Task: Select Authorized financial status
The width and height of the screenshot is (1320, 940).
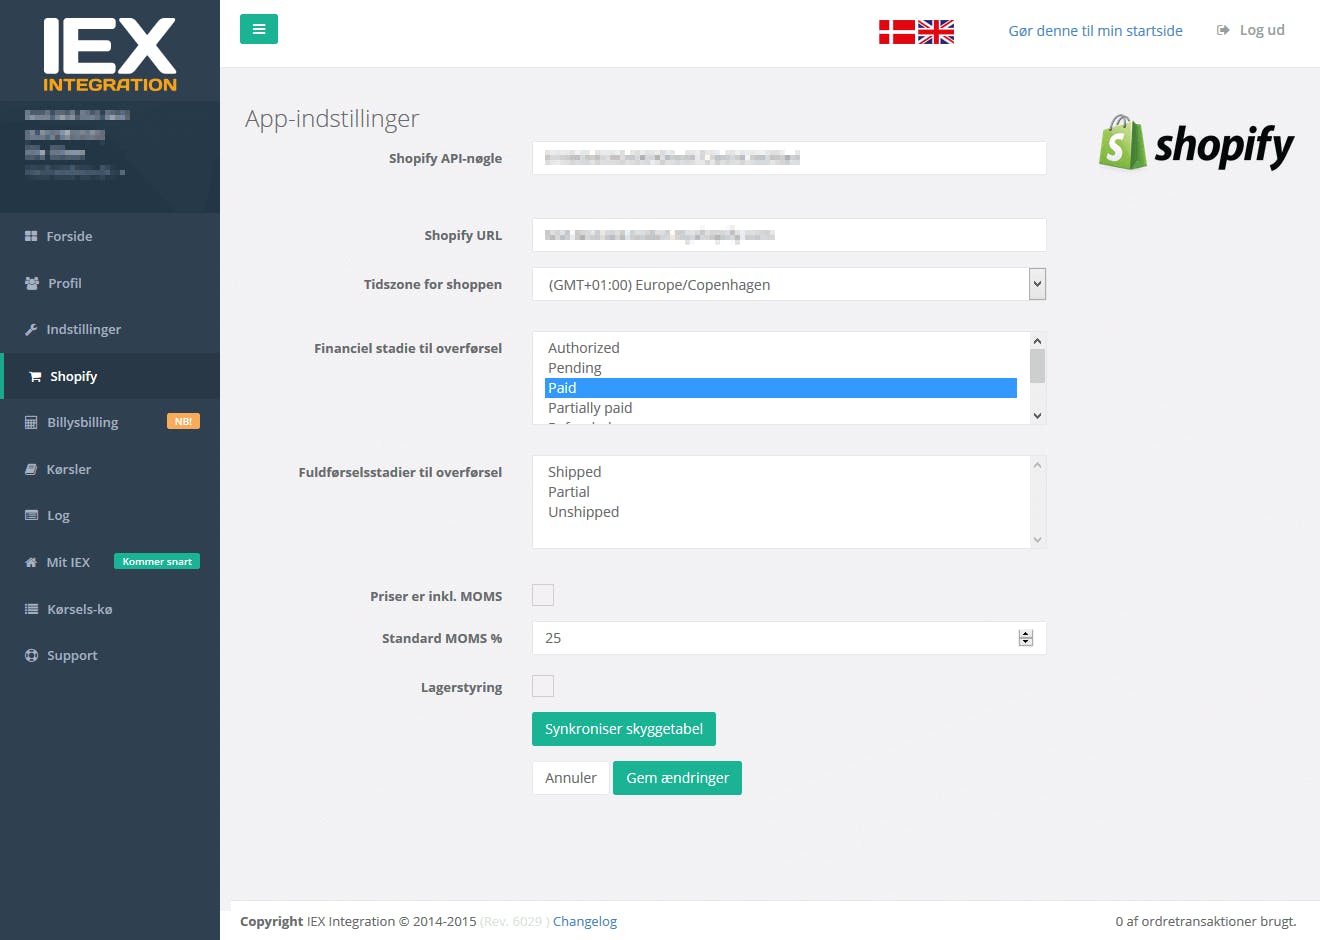Action: 781,348
